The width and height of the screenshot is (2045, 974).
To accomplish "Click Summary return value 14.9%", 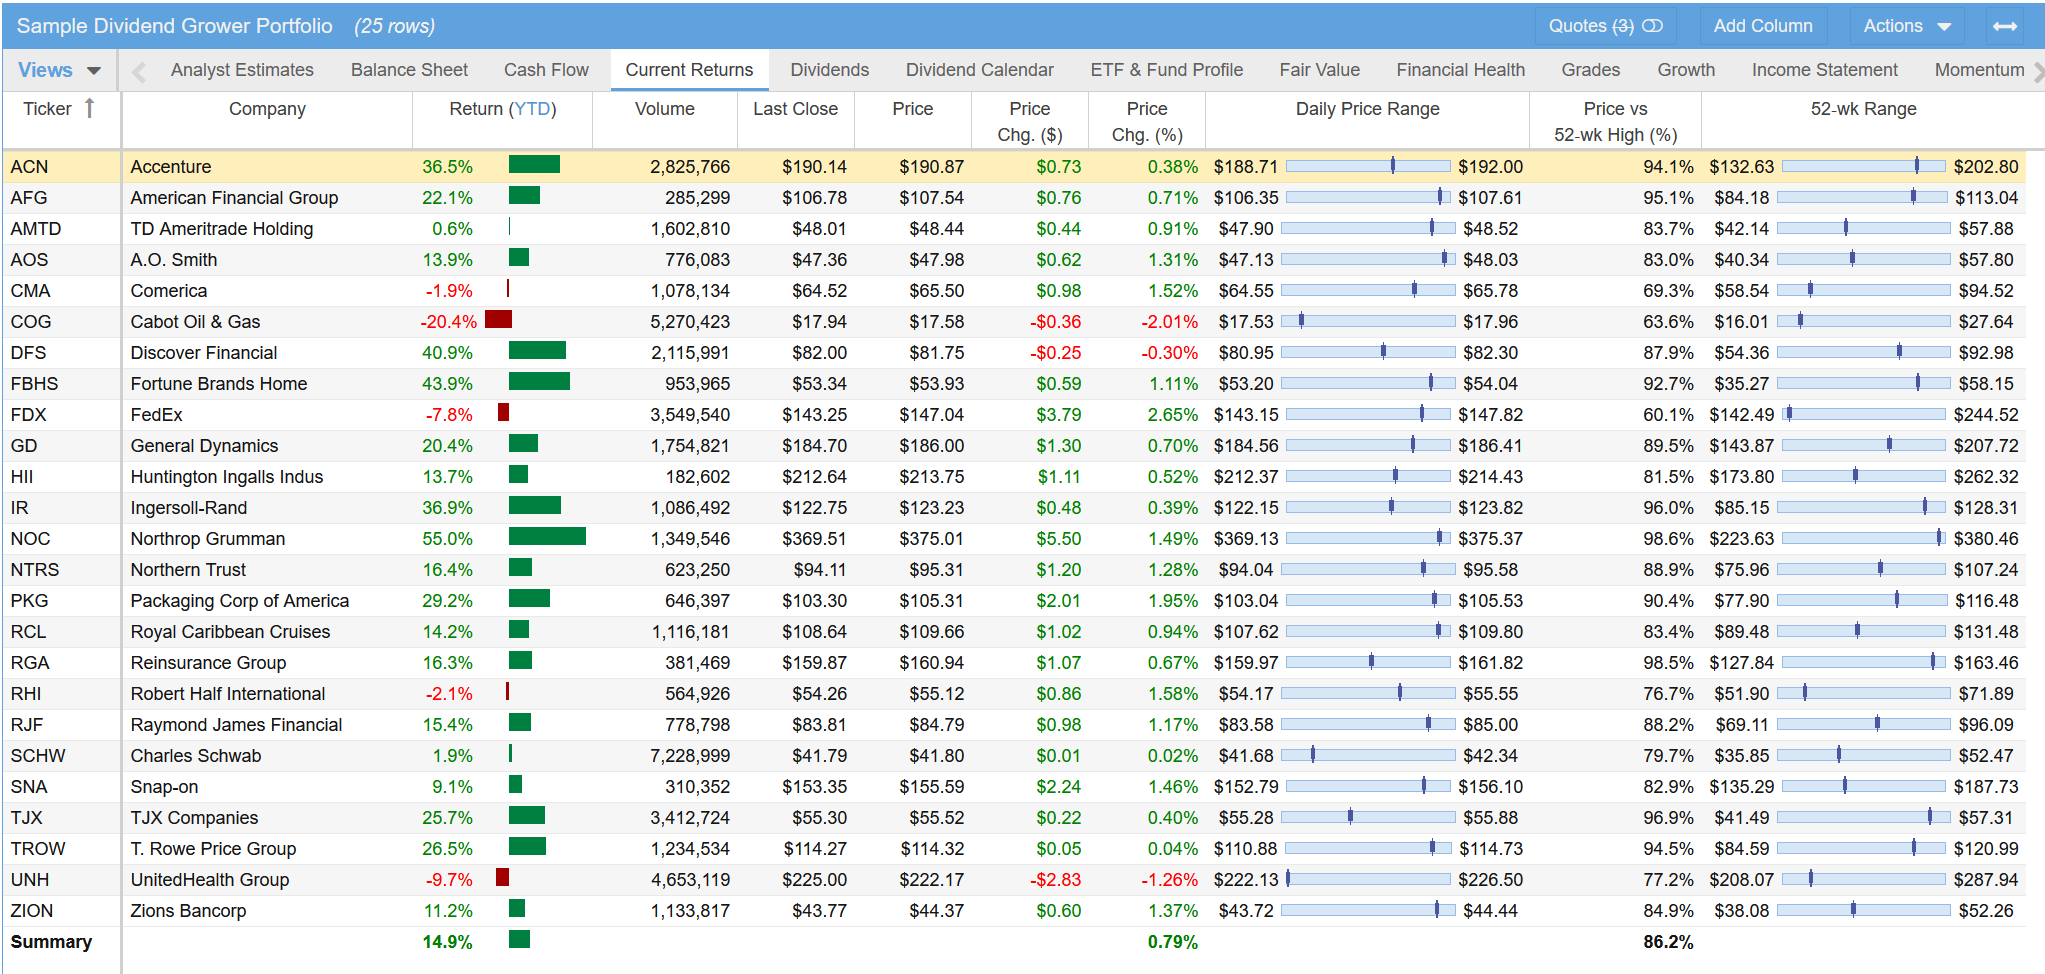I will tap(447, 942).
